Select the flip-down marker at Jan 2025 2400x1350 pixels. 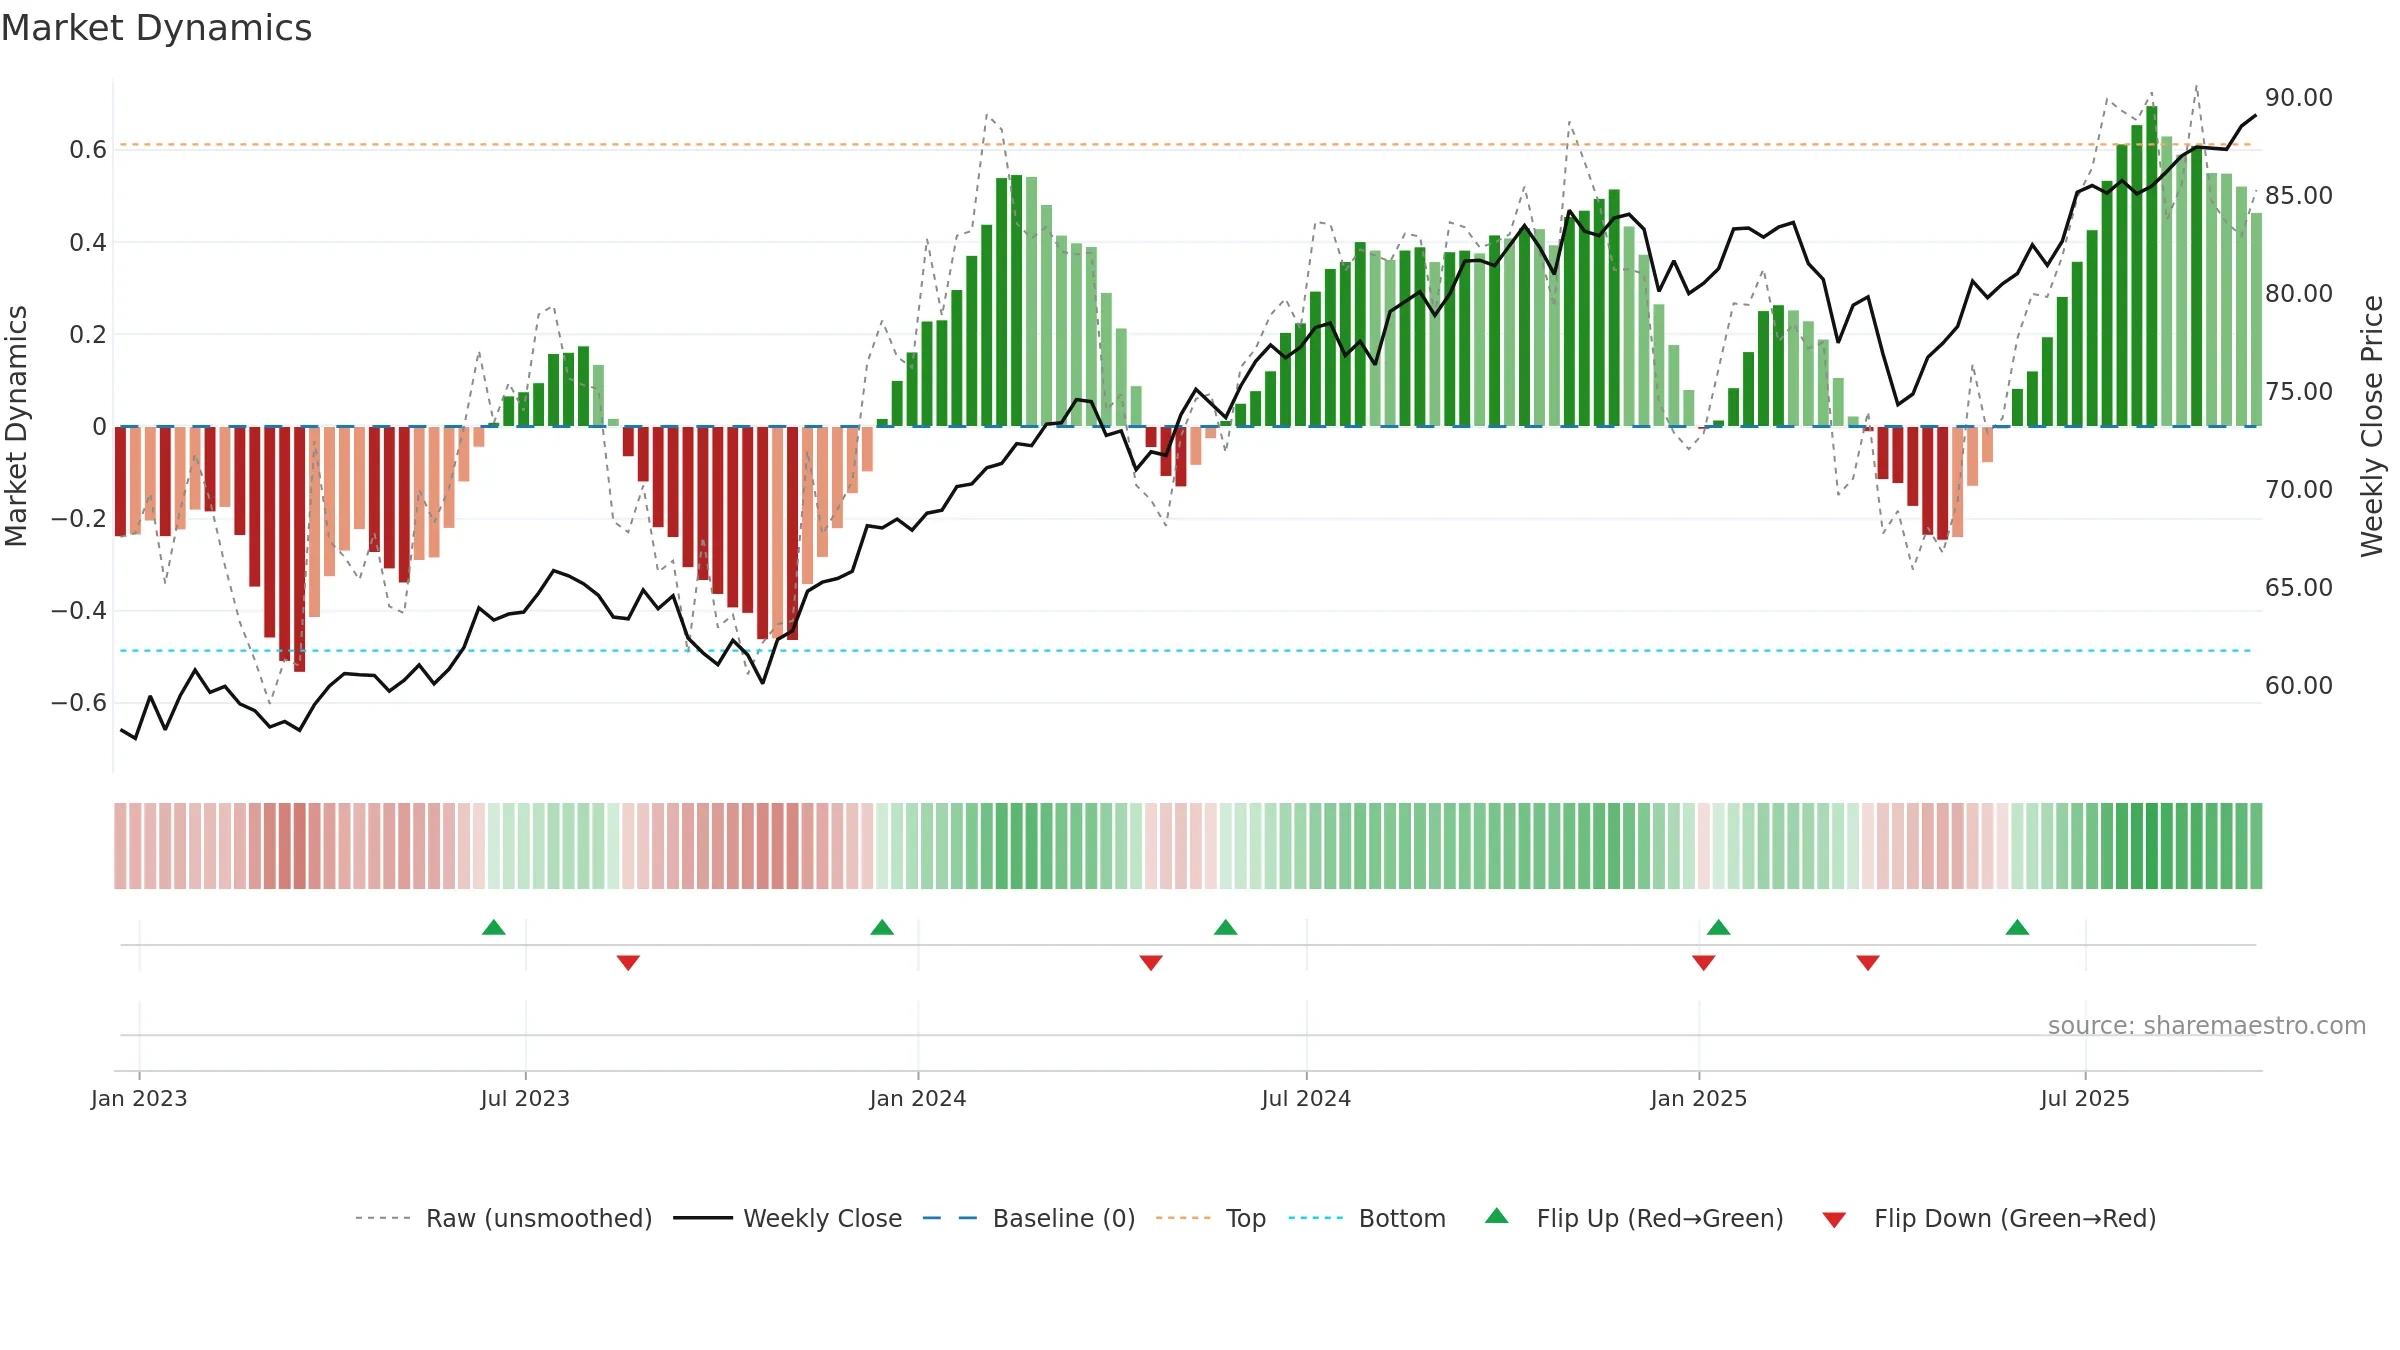pyautogui.click(x=1704, y=963)
